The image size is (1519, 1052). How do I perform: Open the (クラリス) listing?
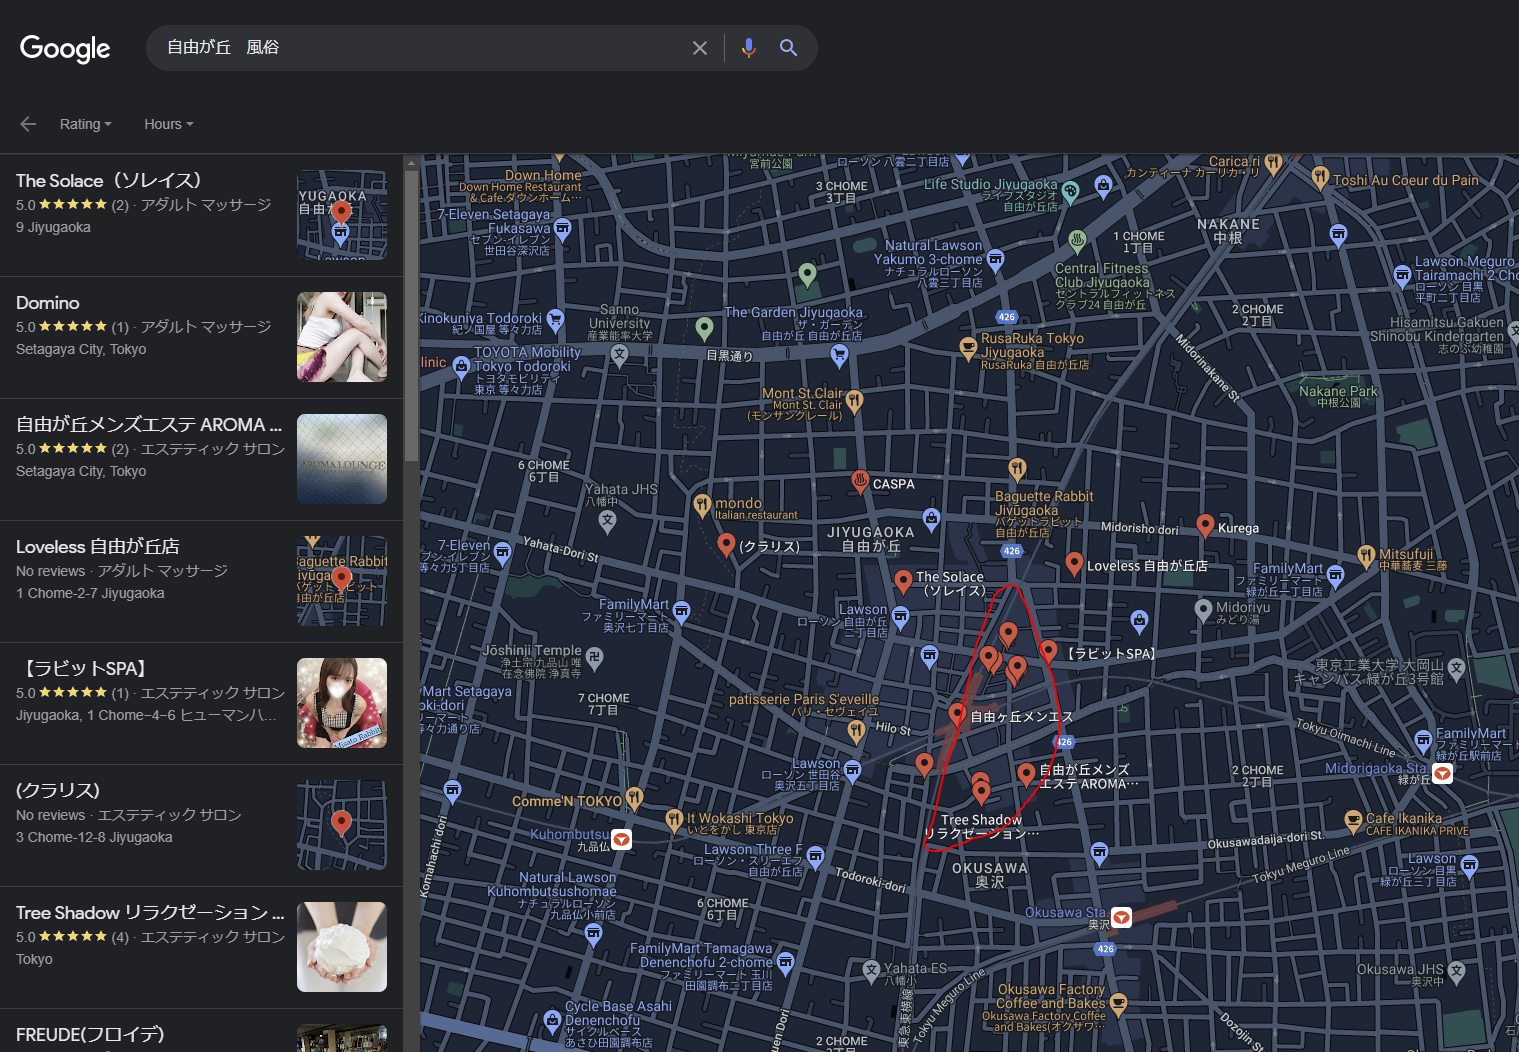201,825
